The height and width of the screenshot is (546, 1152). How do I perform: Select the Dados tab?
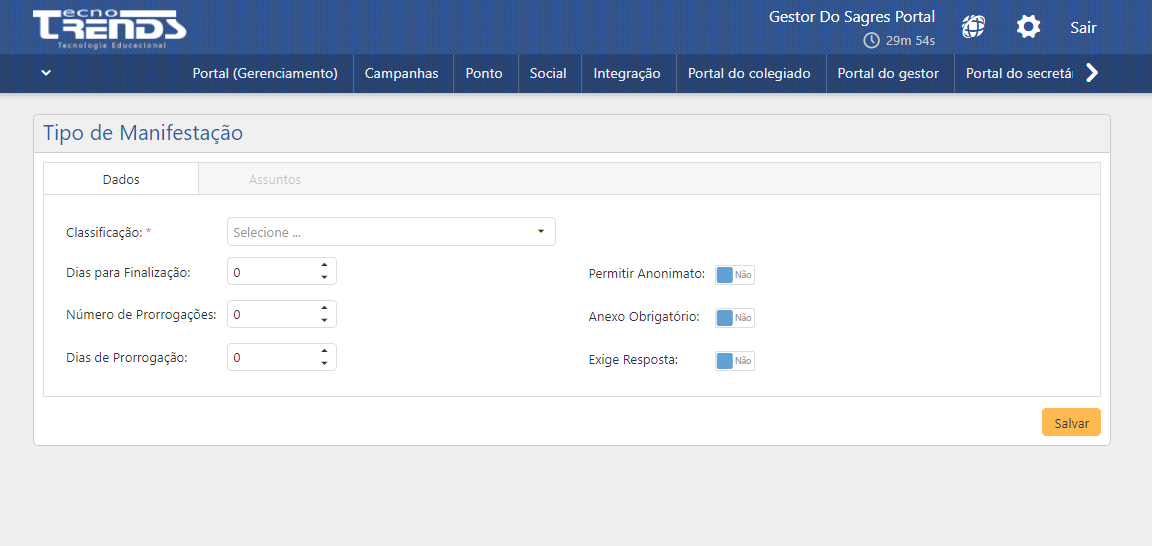point(121,180)
